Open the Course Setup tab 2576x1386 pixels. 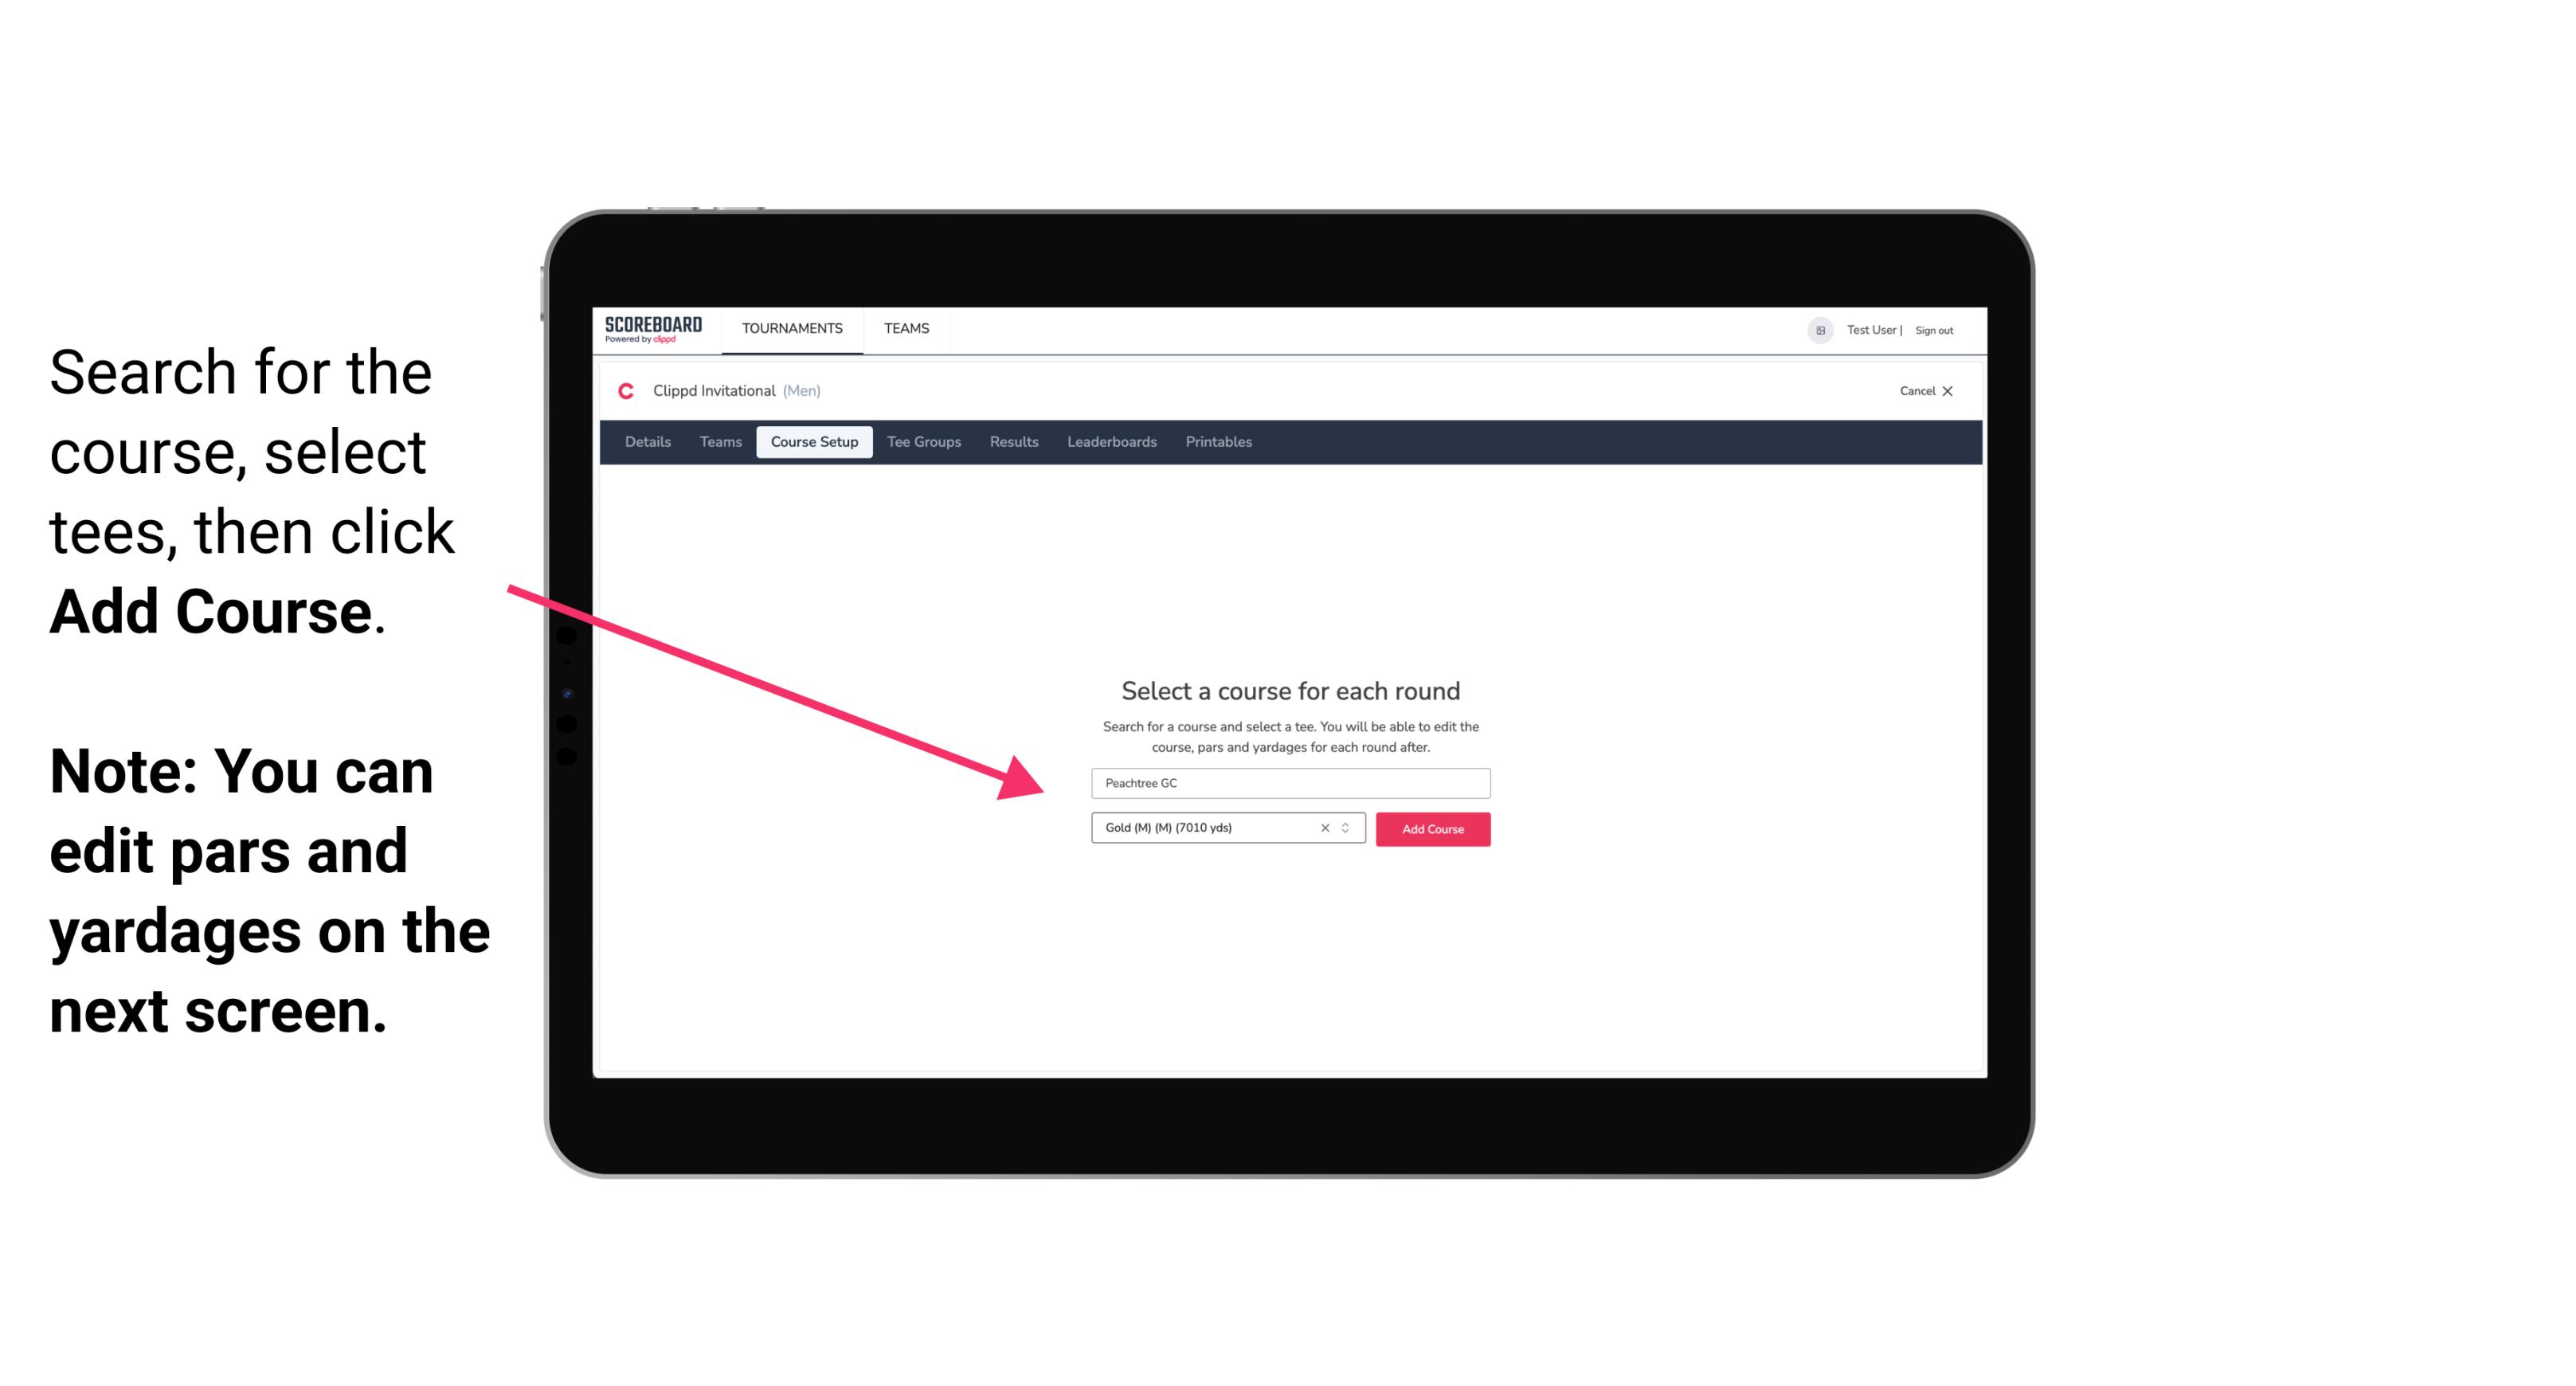(x=814, y=442)
